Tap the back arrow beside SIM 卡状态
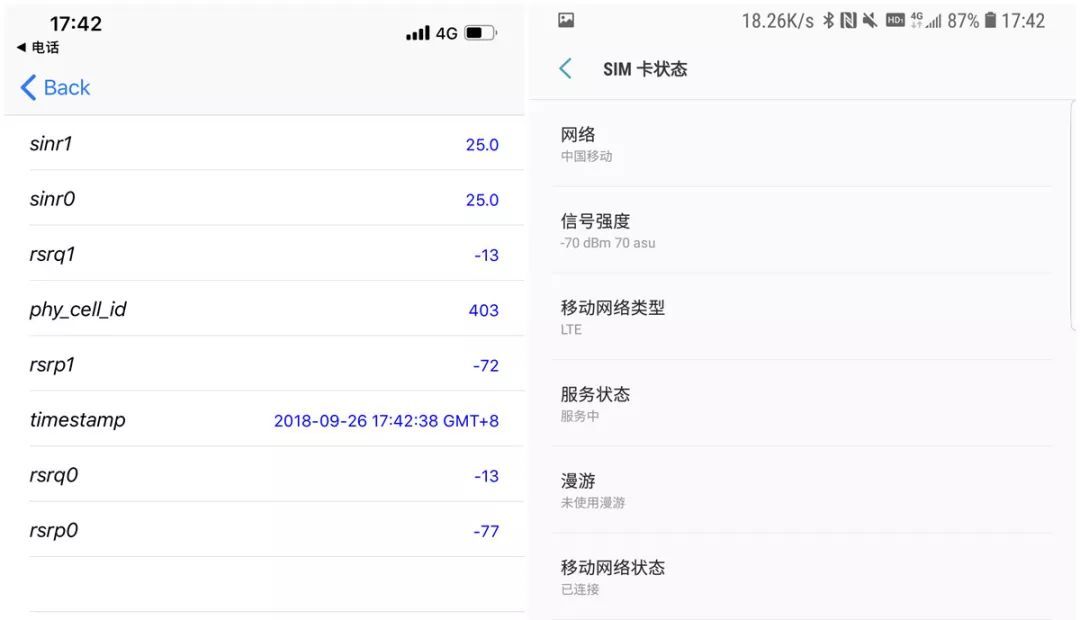Image resolution: width=1080 pixels, height=620 pixels. pos(565,68)
